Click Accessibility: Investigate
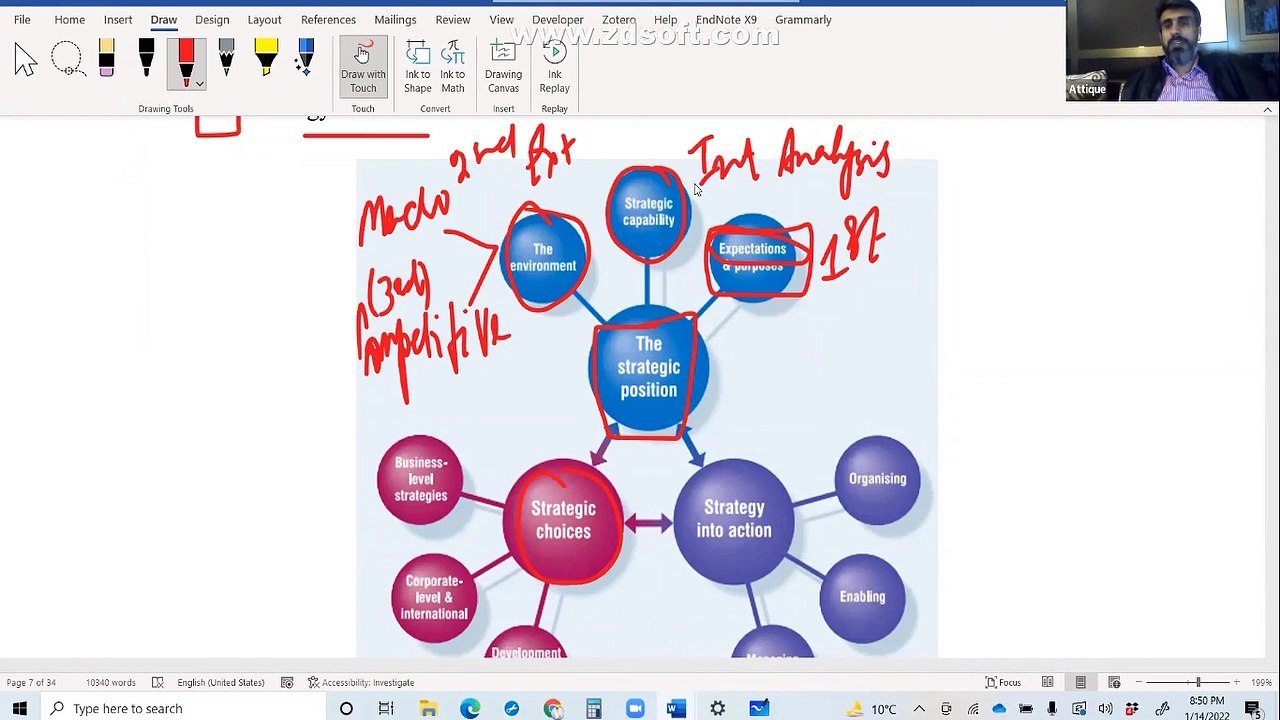The height and width of the screenshot is (720, 1280). [360, 682]
